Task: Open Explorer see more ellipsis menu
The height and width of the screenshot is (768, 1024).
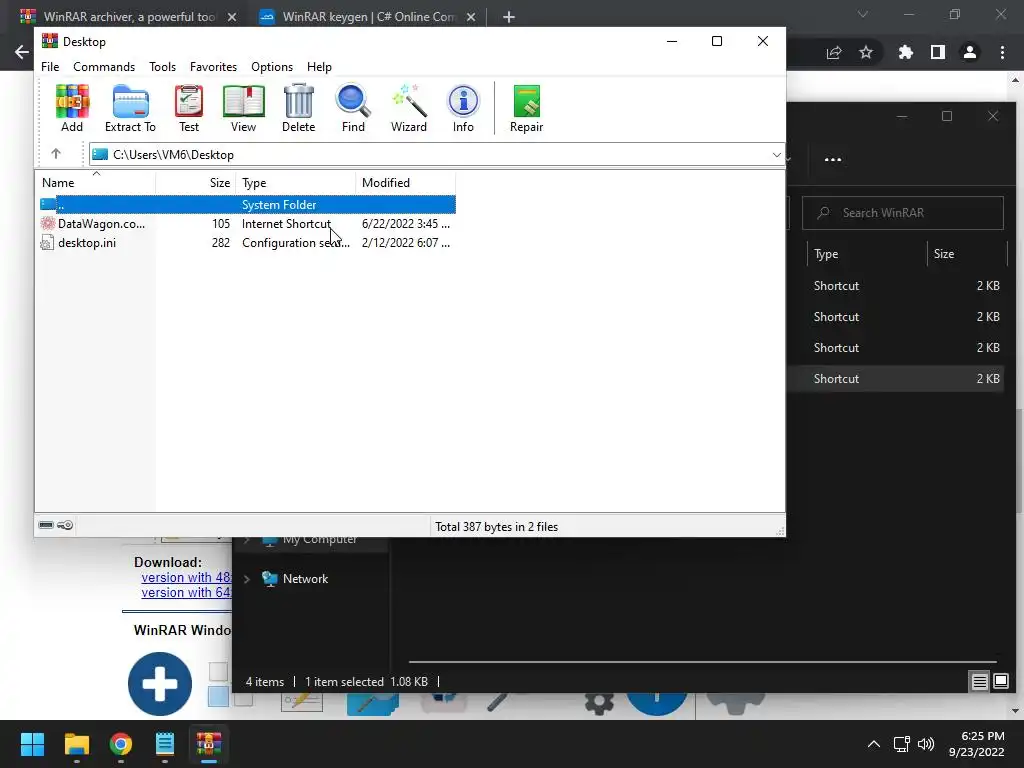Action: pyautogui.click(x=833, y=159)
